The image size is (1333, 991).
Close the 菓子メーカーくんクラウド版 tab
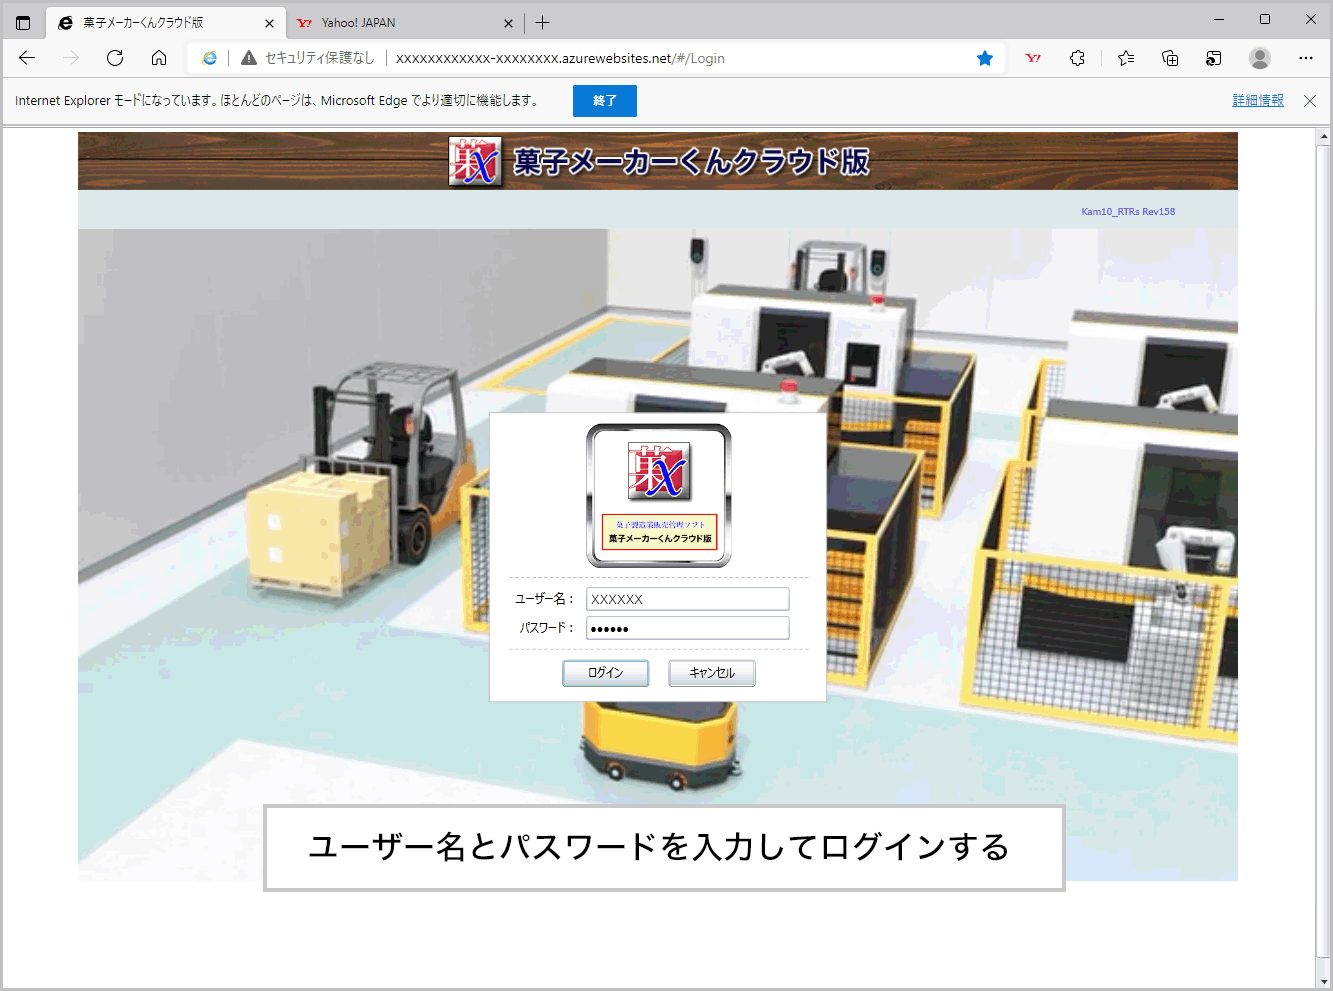[269, 23]
